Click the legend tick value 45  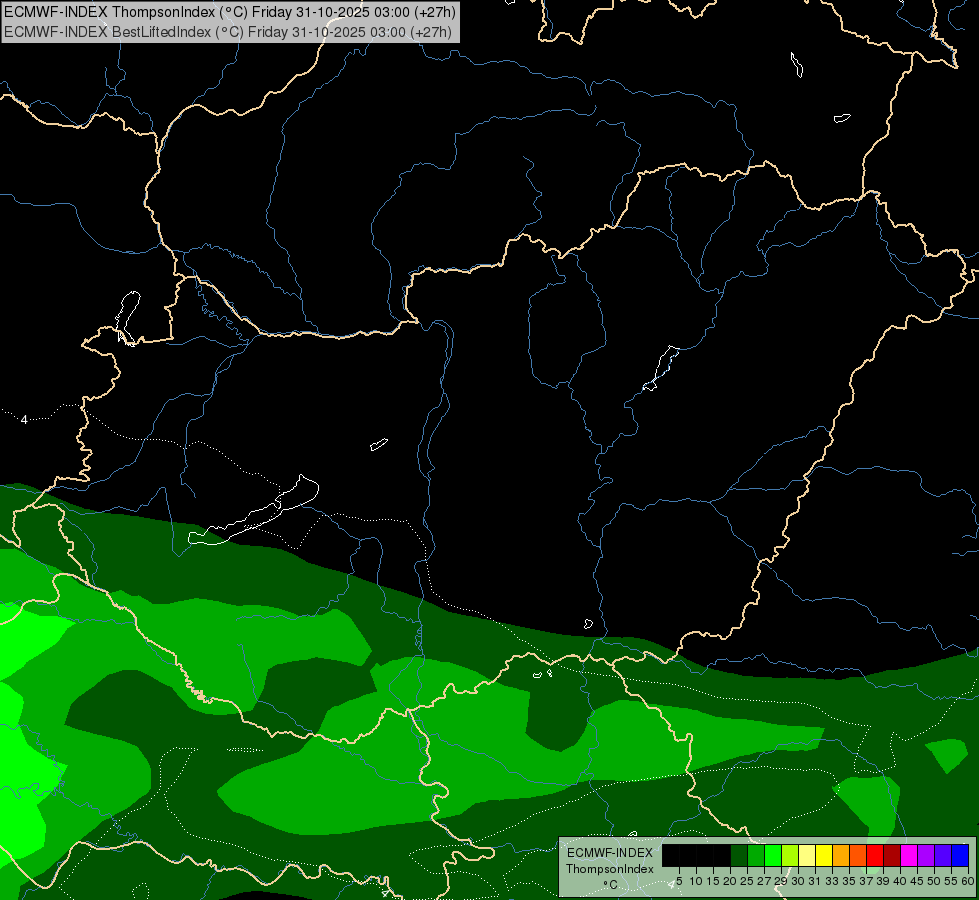click(917, 881)
